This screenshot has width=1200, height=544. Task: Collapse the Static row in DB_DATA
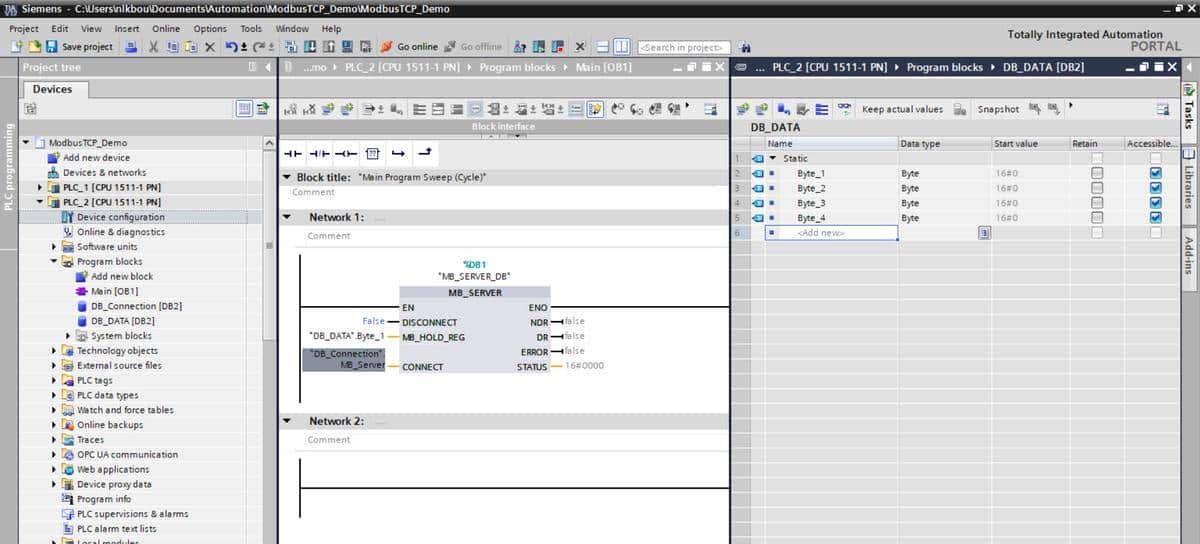(x=773, y=158)
